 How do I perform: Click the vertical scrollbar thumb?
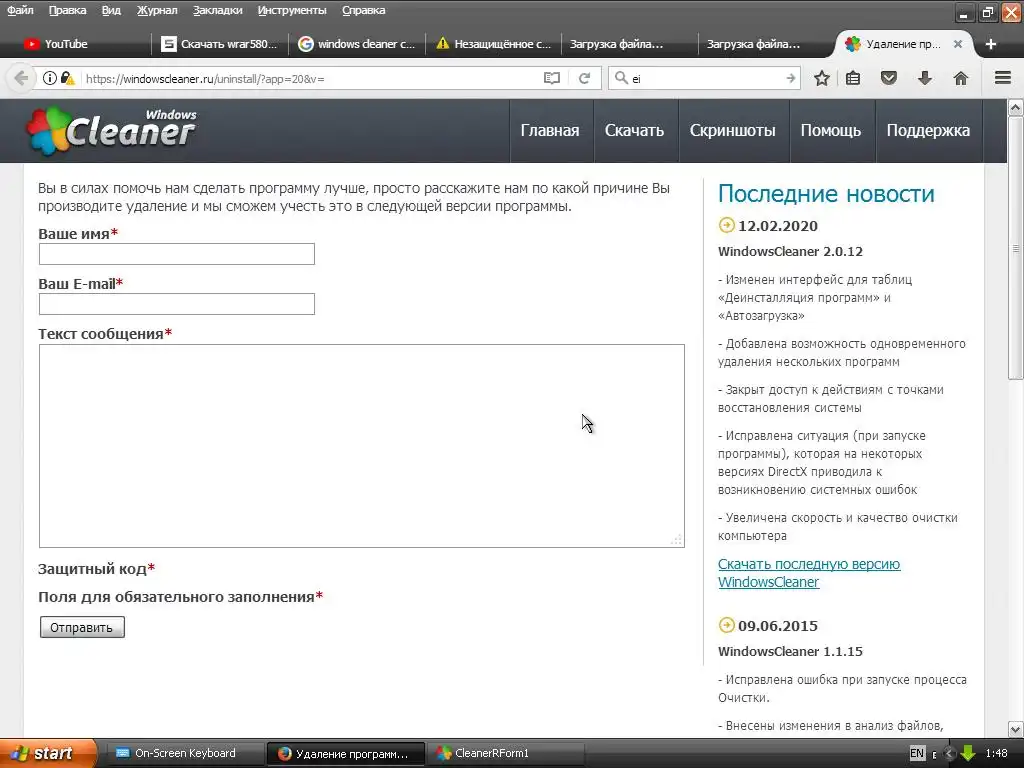coord(1015,248)
